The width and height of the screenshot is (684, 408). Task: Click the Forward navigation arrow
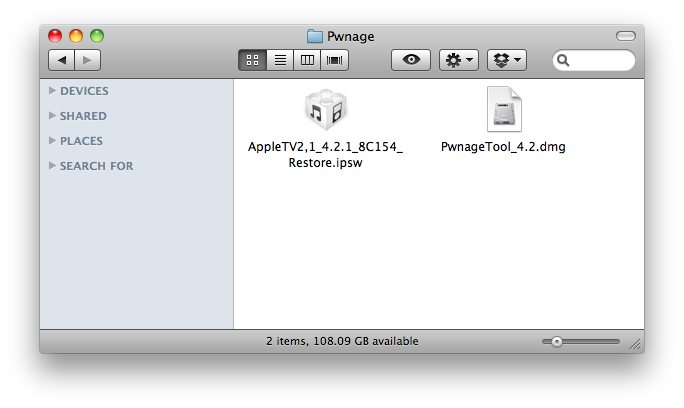pyautogui.click(x=88, y=61)
